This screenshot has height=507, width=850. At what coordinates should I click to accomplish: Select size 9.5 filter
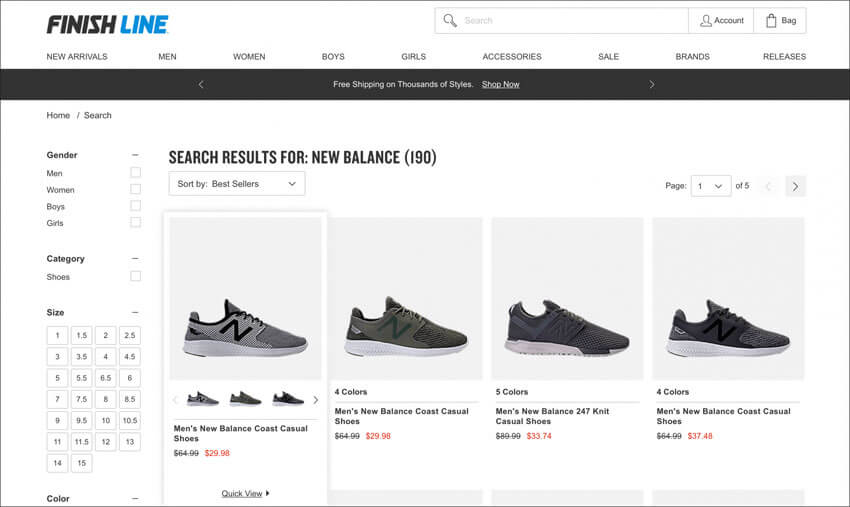coord(81,420)
